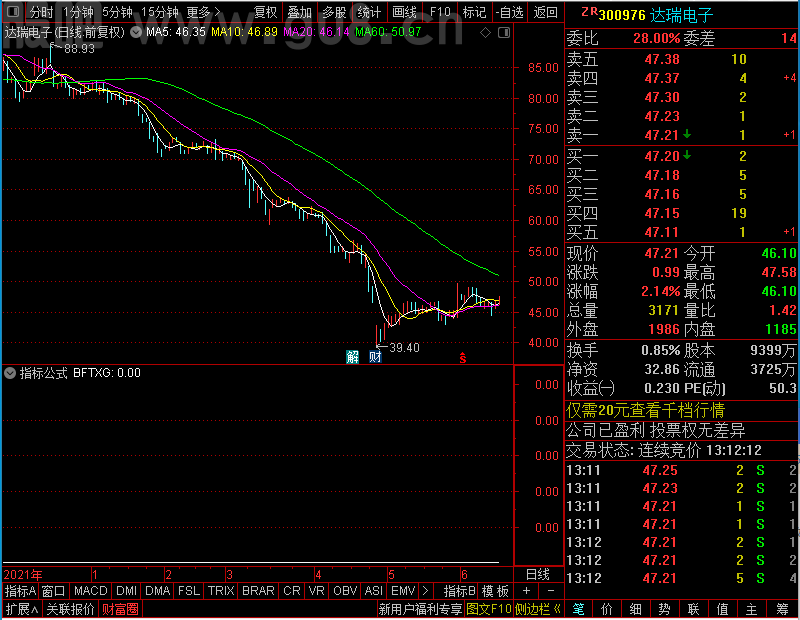Image resolution: width=800 pixels, height=620 pixels.
Task: Expand the 扩展 panel
Action: (22, 609)
